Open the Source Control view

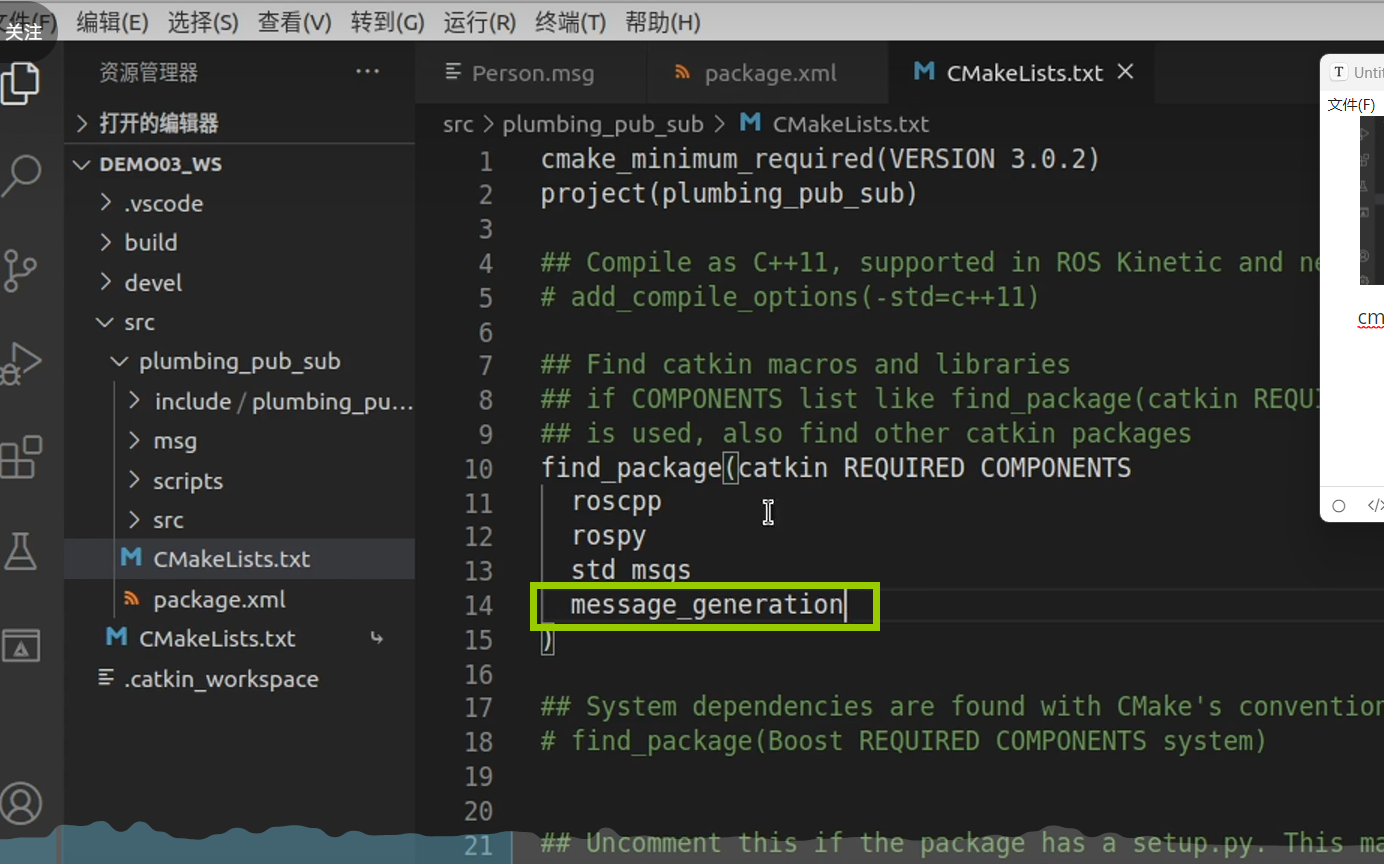point(22,270)
